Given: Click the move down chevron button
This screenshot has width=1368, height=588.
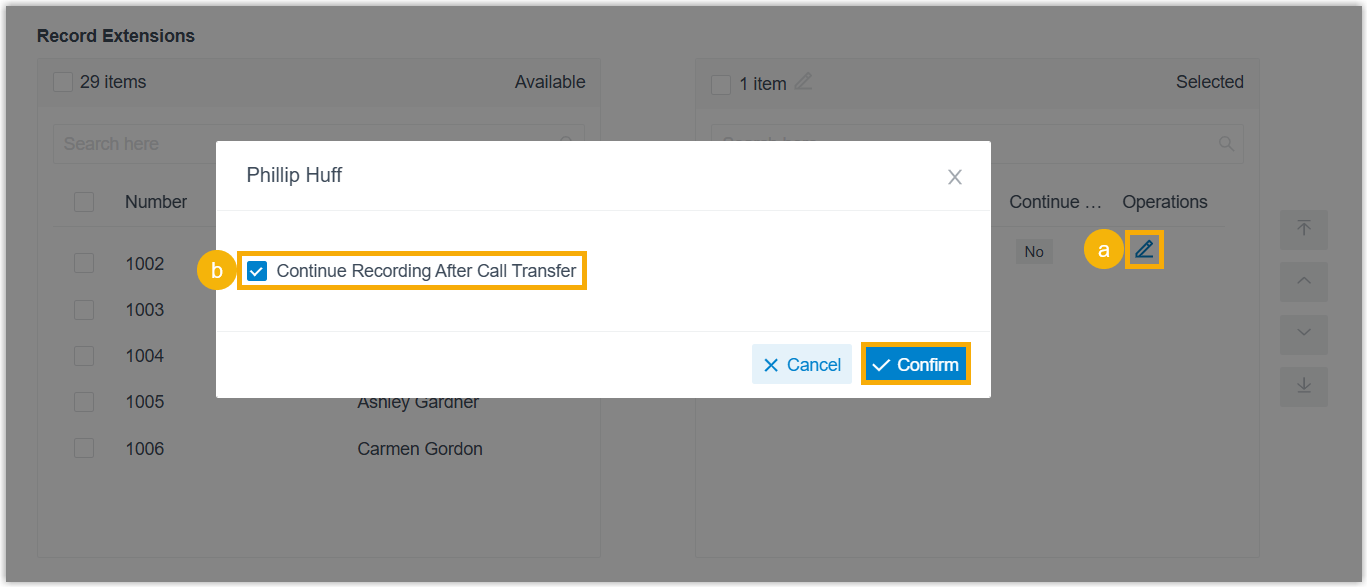Looking at the screenshot, I should 1303,334.
